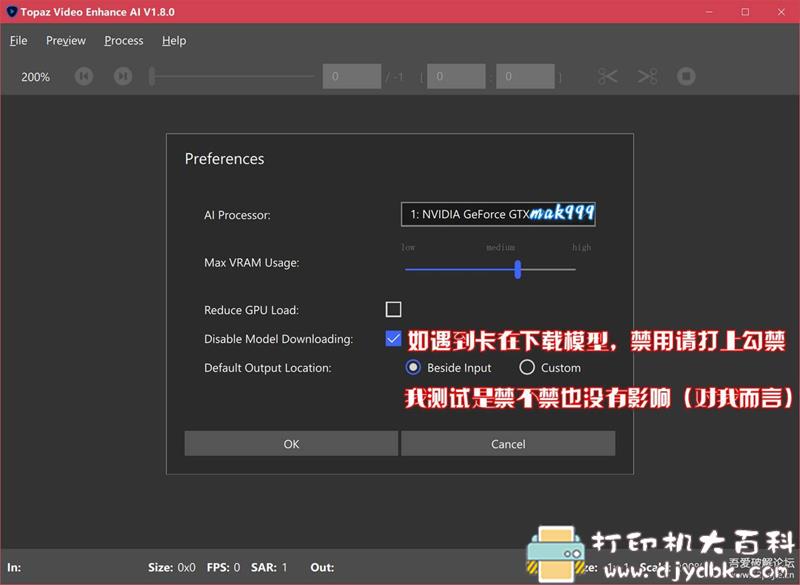Click the scissors trim icon
Viewport: 800px width, 585px height.
tap(608, 77)
